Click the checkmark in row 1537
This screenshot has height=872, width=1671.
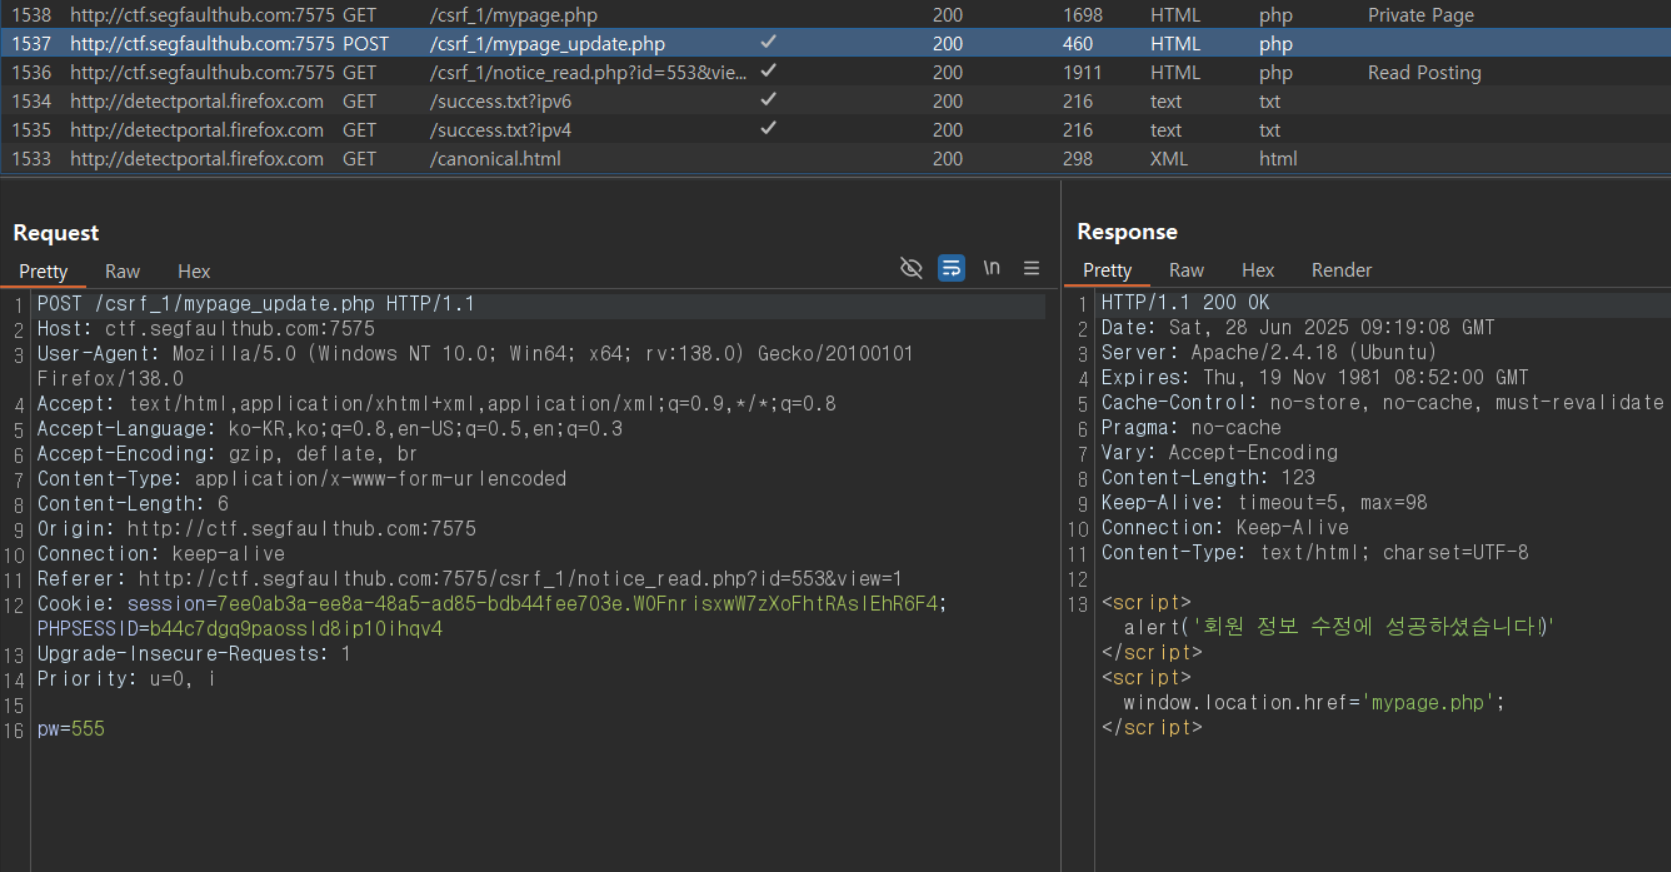tap(768, 42)
